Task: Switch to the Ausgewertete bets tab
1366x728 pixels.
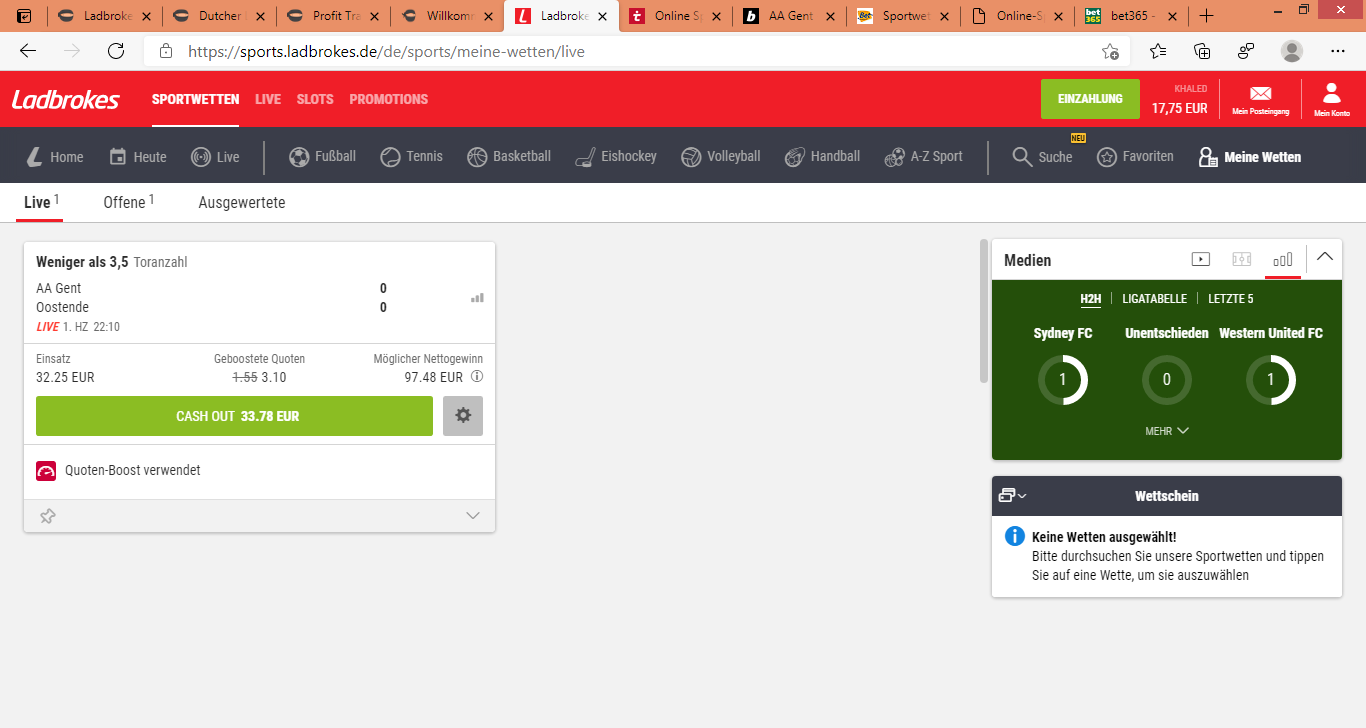Action: click(242, 202)
